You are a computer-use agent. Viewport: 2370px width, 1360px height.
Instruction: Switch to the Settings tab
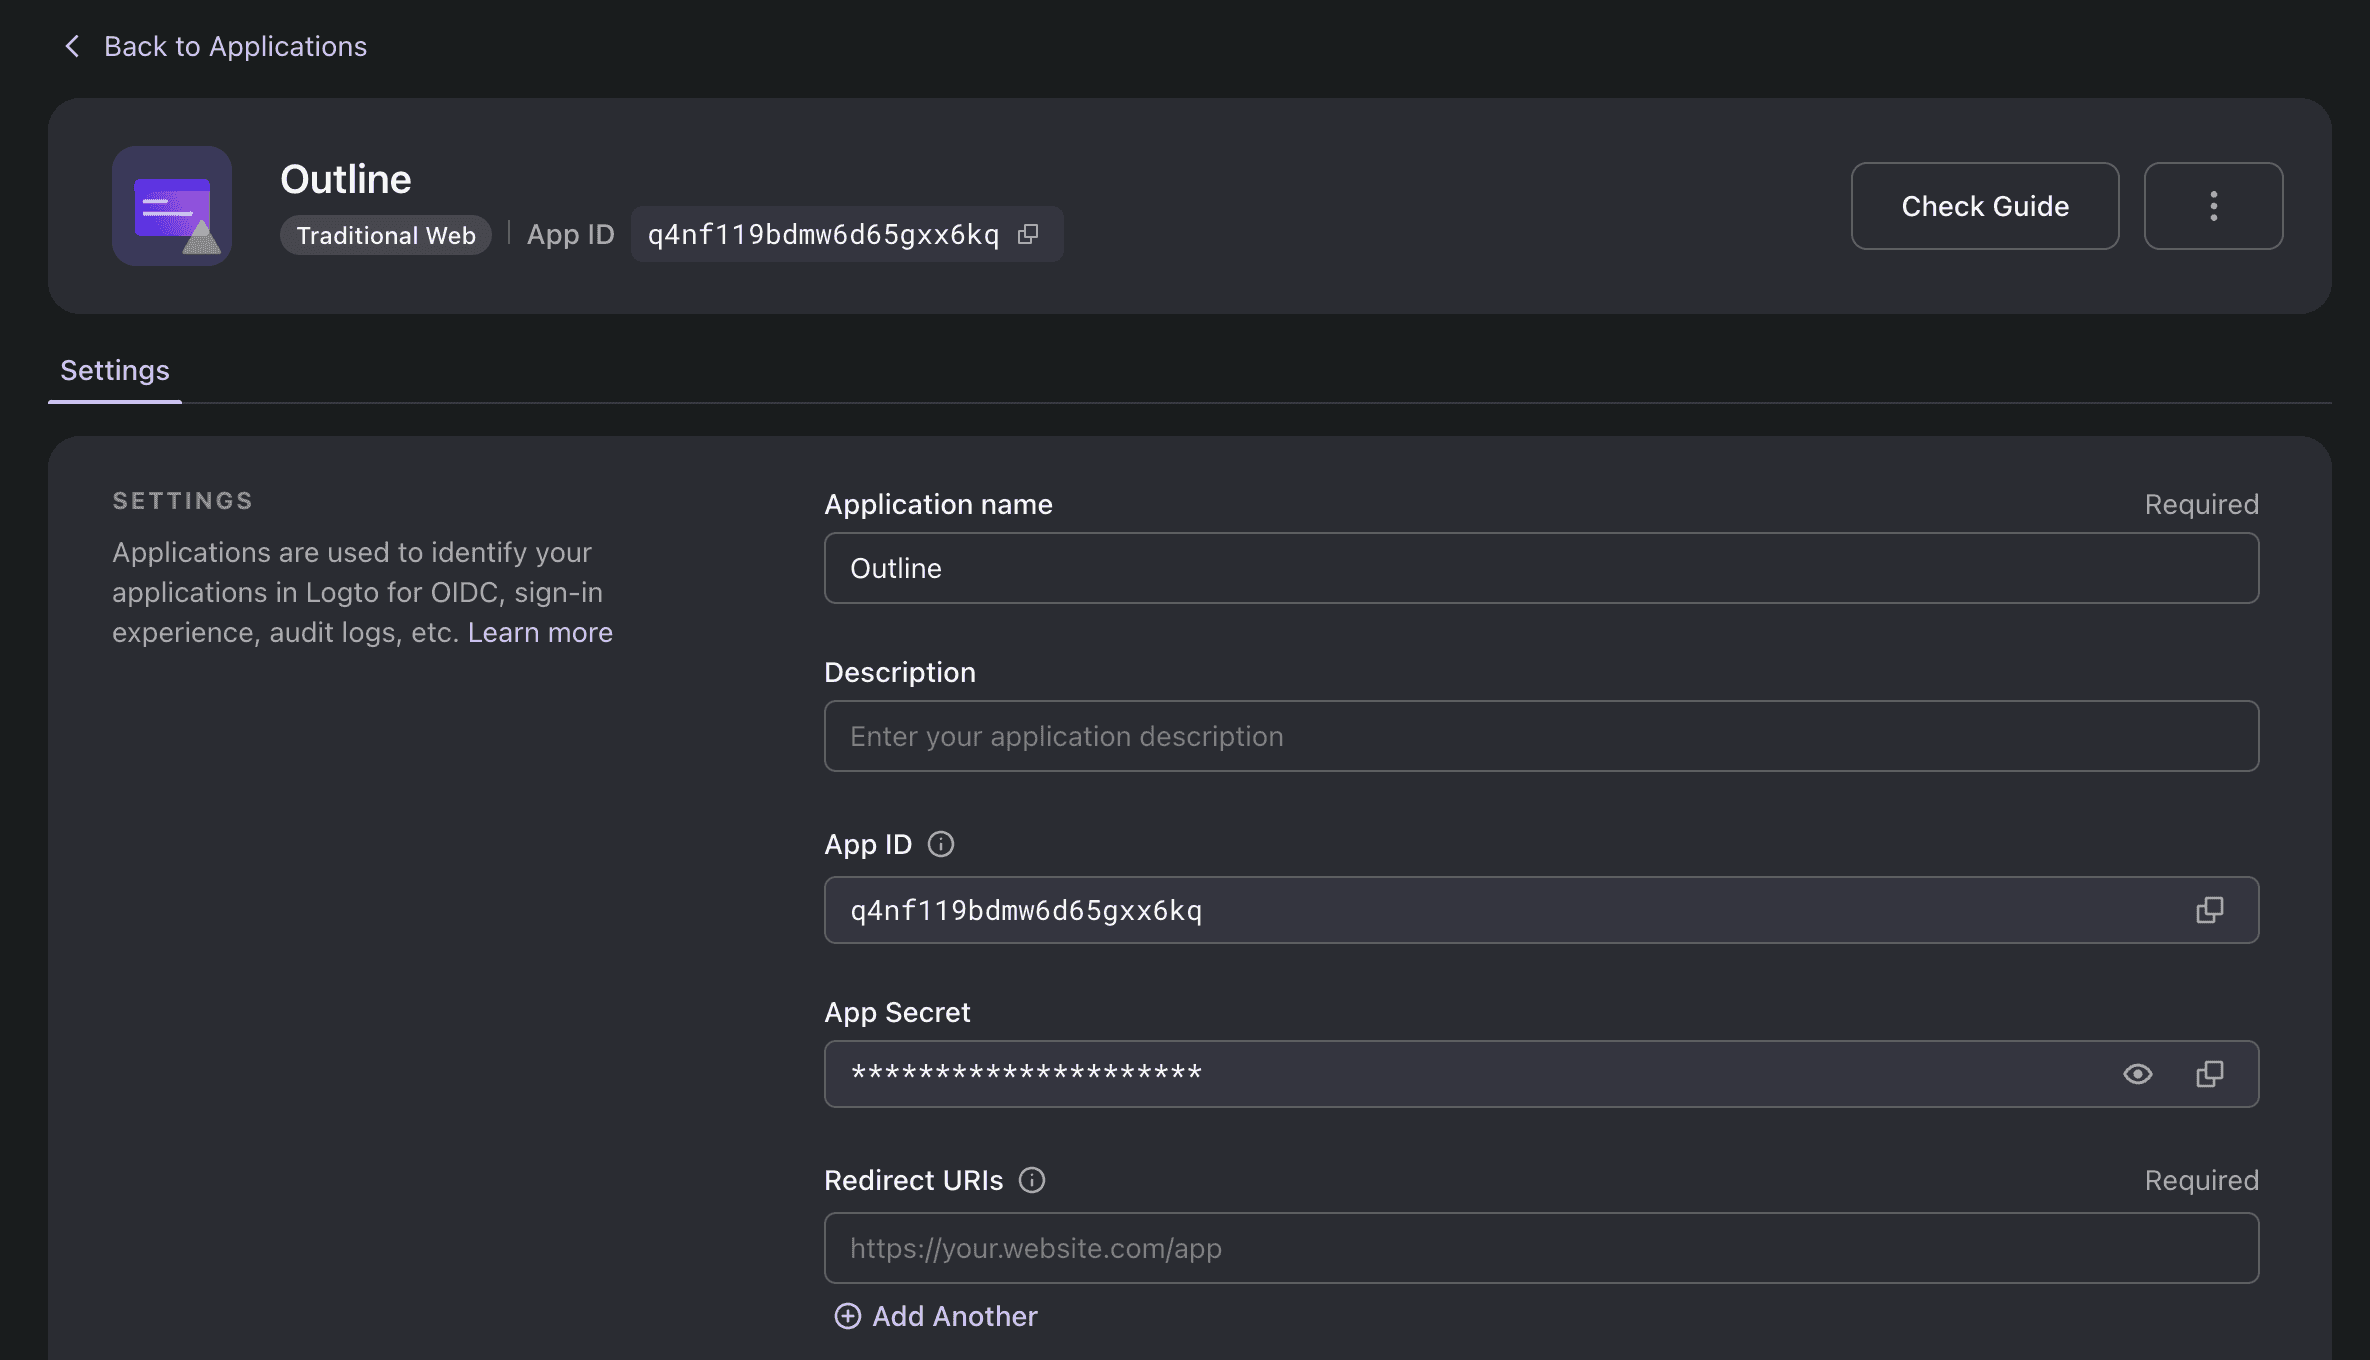pyautogui.click(x=115, y=371)
